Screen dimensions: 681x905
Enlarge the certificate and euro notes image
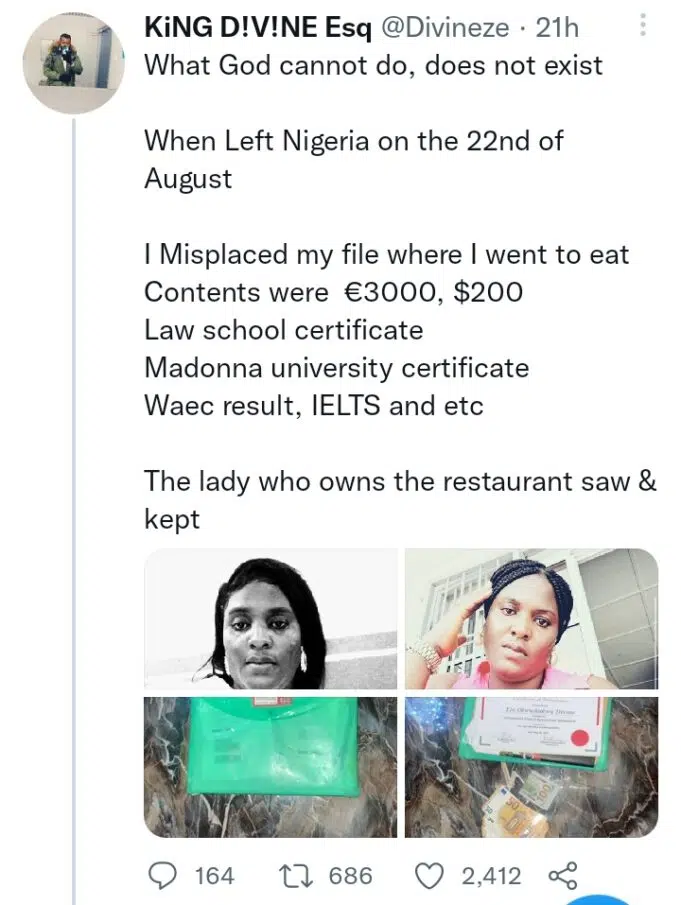(x=531, y=766)
